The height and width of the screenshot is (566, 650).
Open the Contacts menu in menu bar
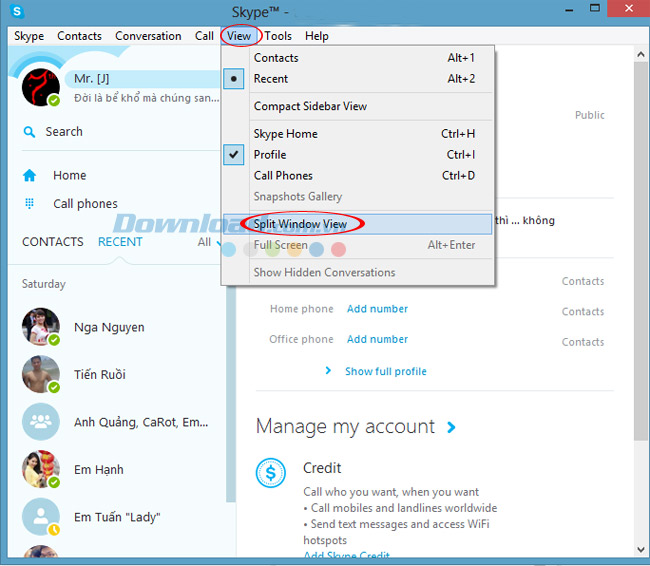(79, 36)
